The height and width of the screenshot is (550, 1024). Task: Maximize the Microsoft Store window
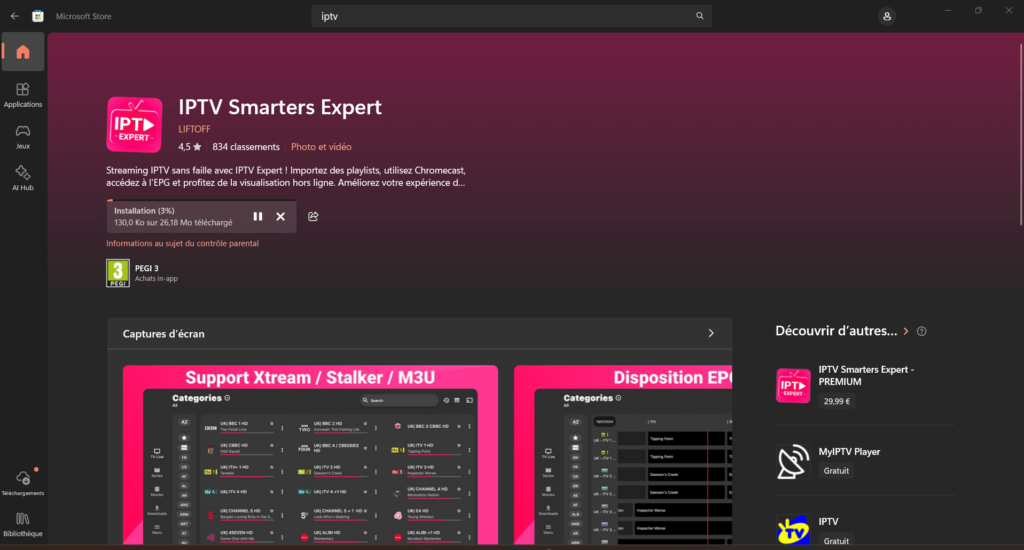tap(978, 10)
